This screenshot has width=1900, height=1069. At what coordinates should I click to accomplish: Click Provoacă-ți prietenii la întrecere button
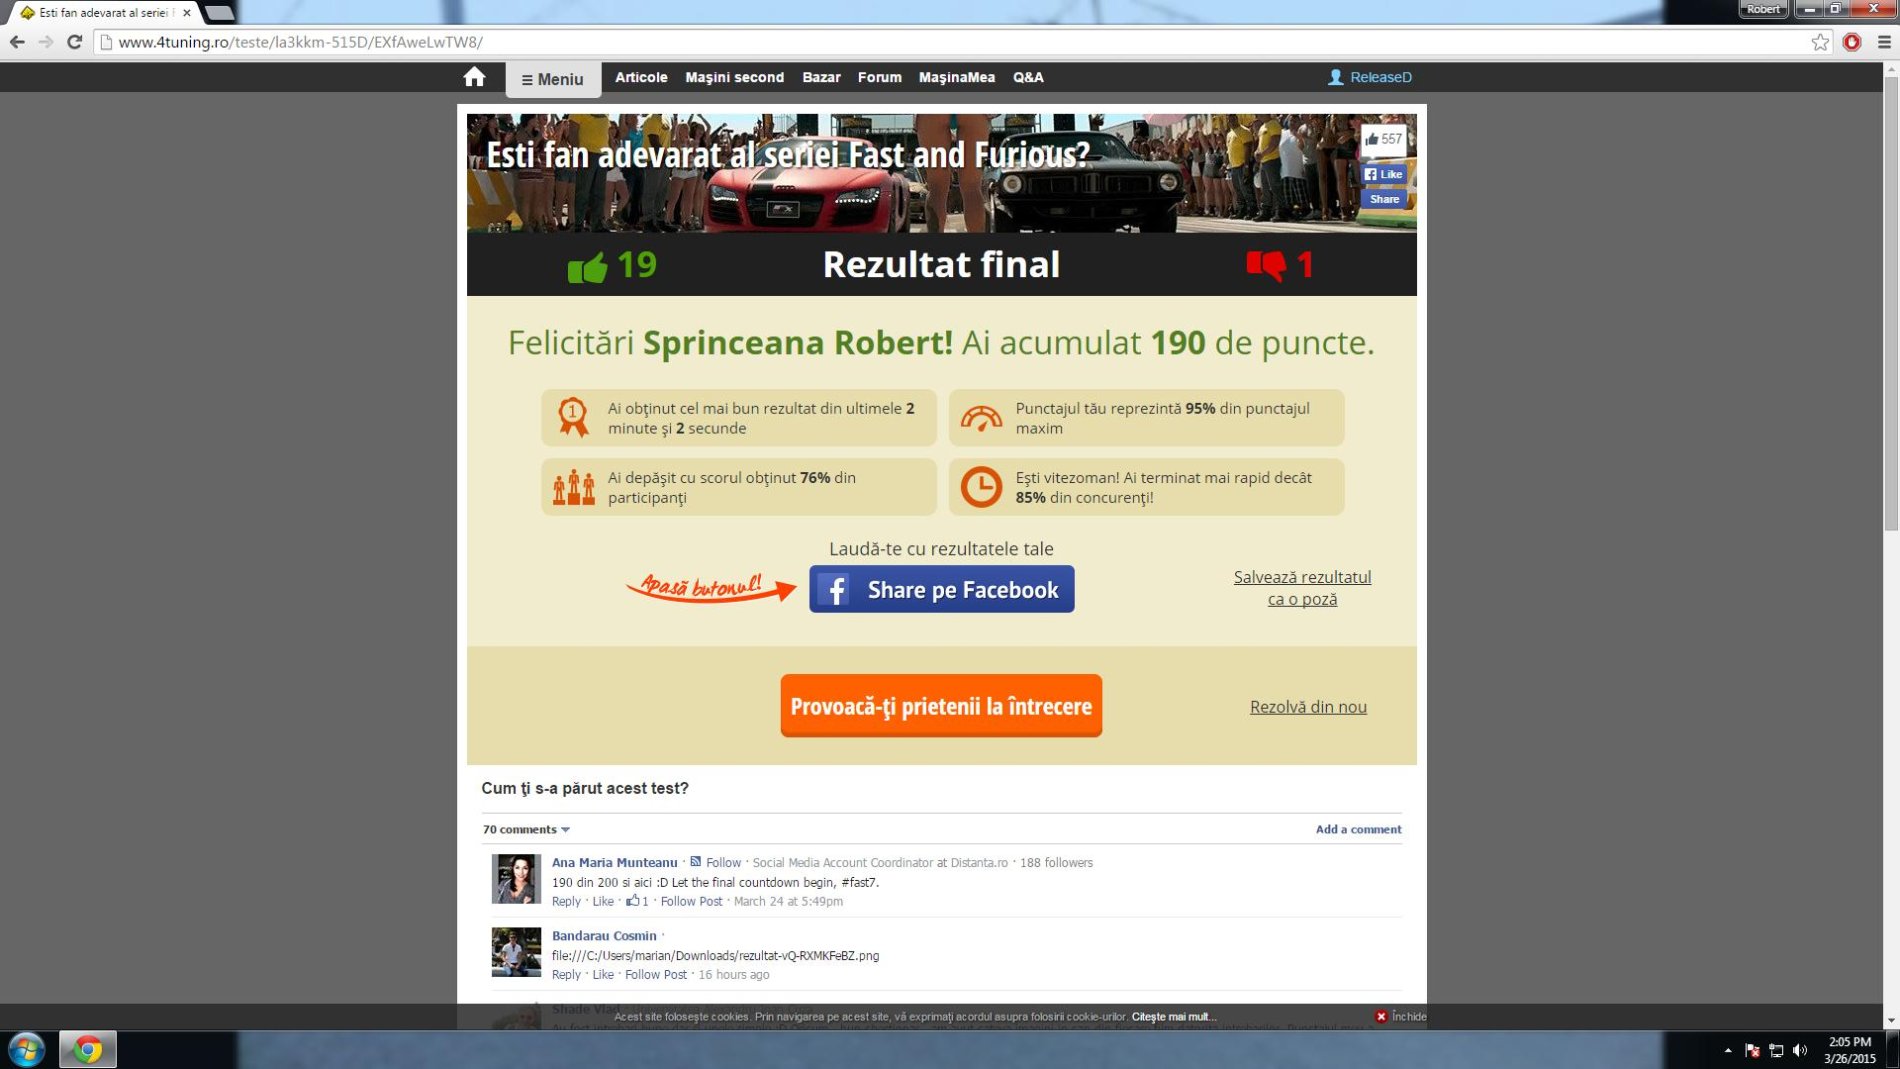[x=941, y=706]
